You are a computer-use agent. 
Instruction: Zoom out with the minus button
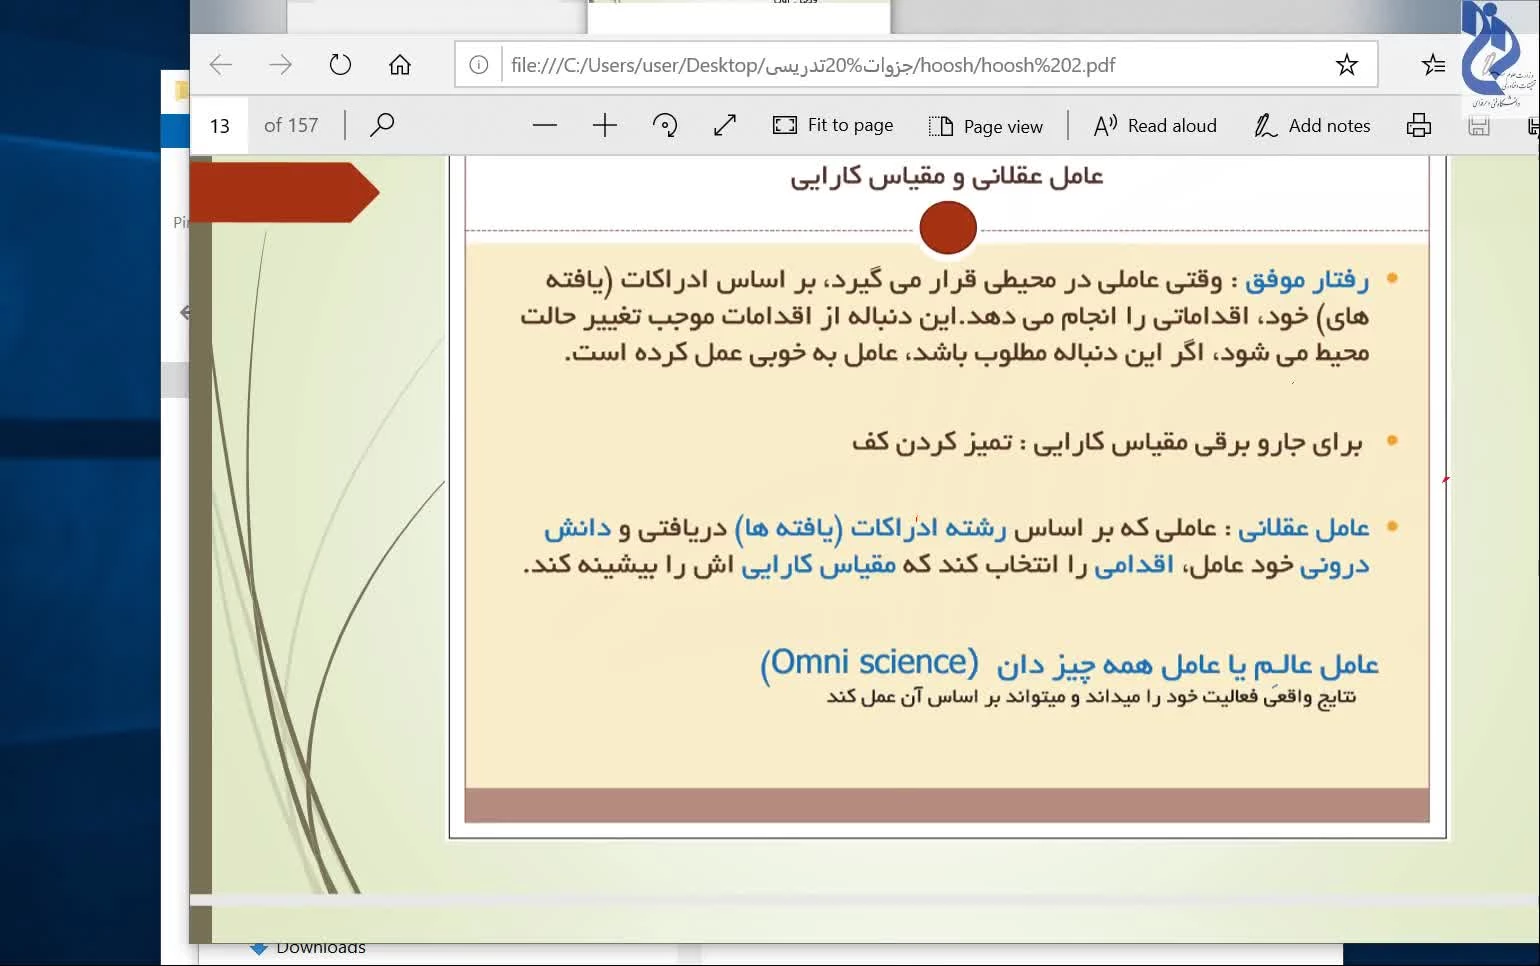[x=545, y=125]
